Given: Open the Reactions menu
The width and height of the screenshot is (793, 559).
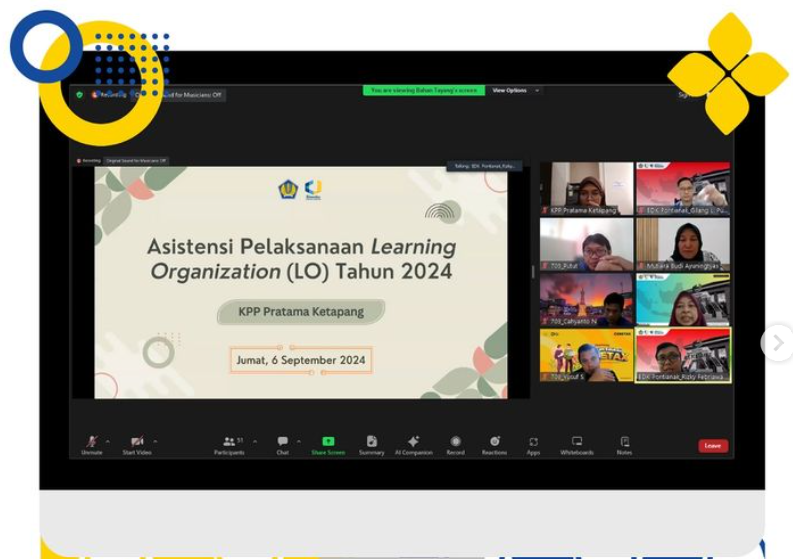Looking at the screenshot, I should point(495,445).
